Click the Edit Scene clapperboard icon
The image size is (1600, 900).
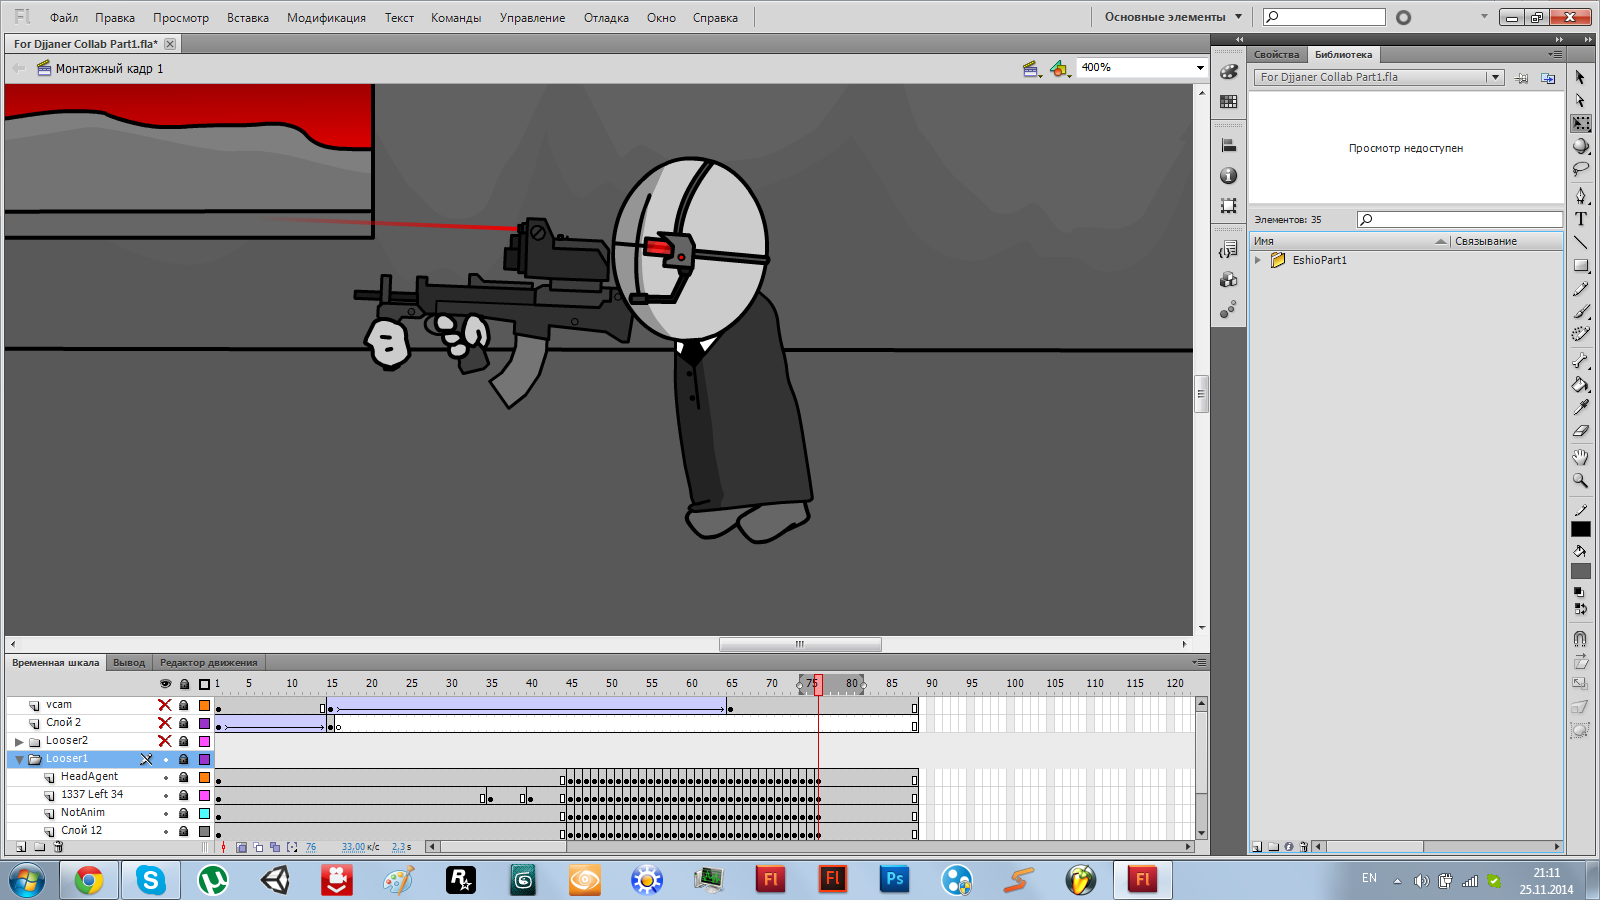pos(1031,68)
